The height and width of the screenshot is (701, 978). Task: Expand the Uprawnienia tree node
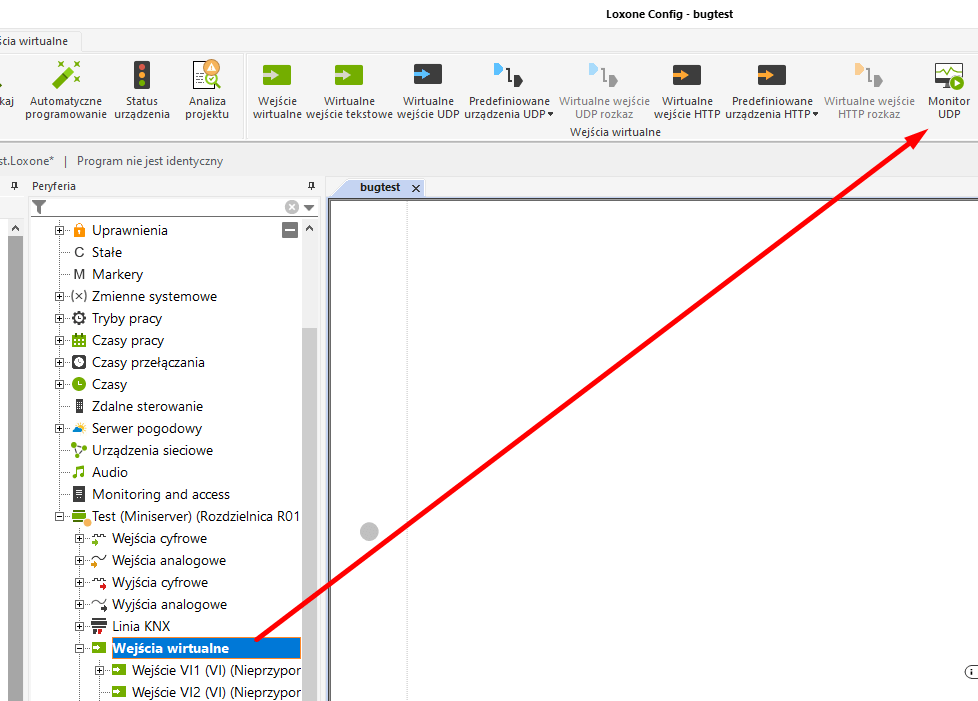tap(60, 231)
